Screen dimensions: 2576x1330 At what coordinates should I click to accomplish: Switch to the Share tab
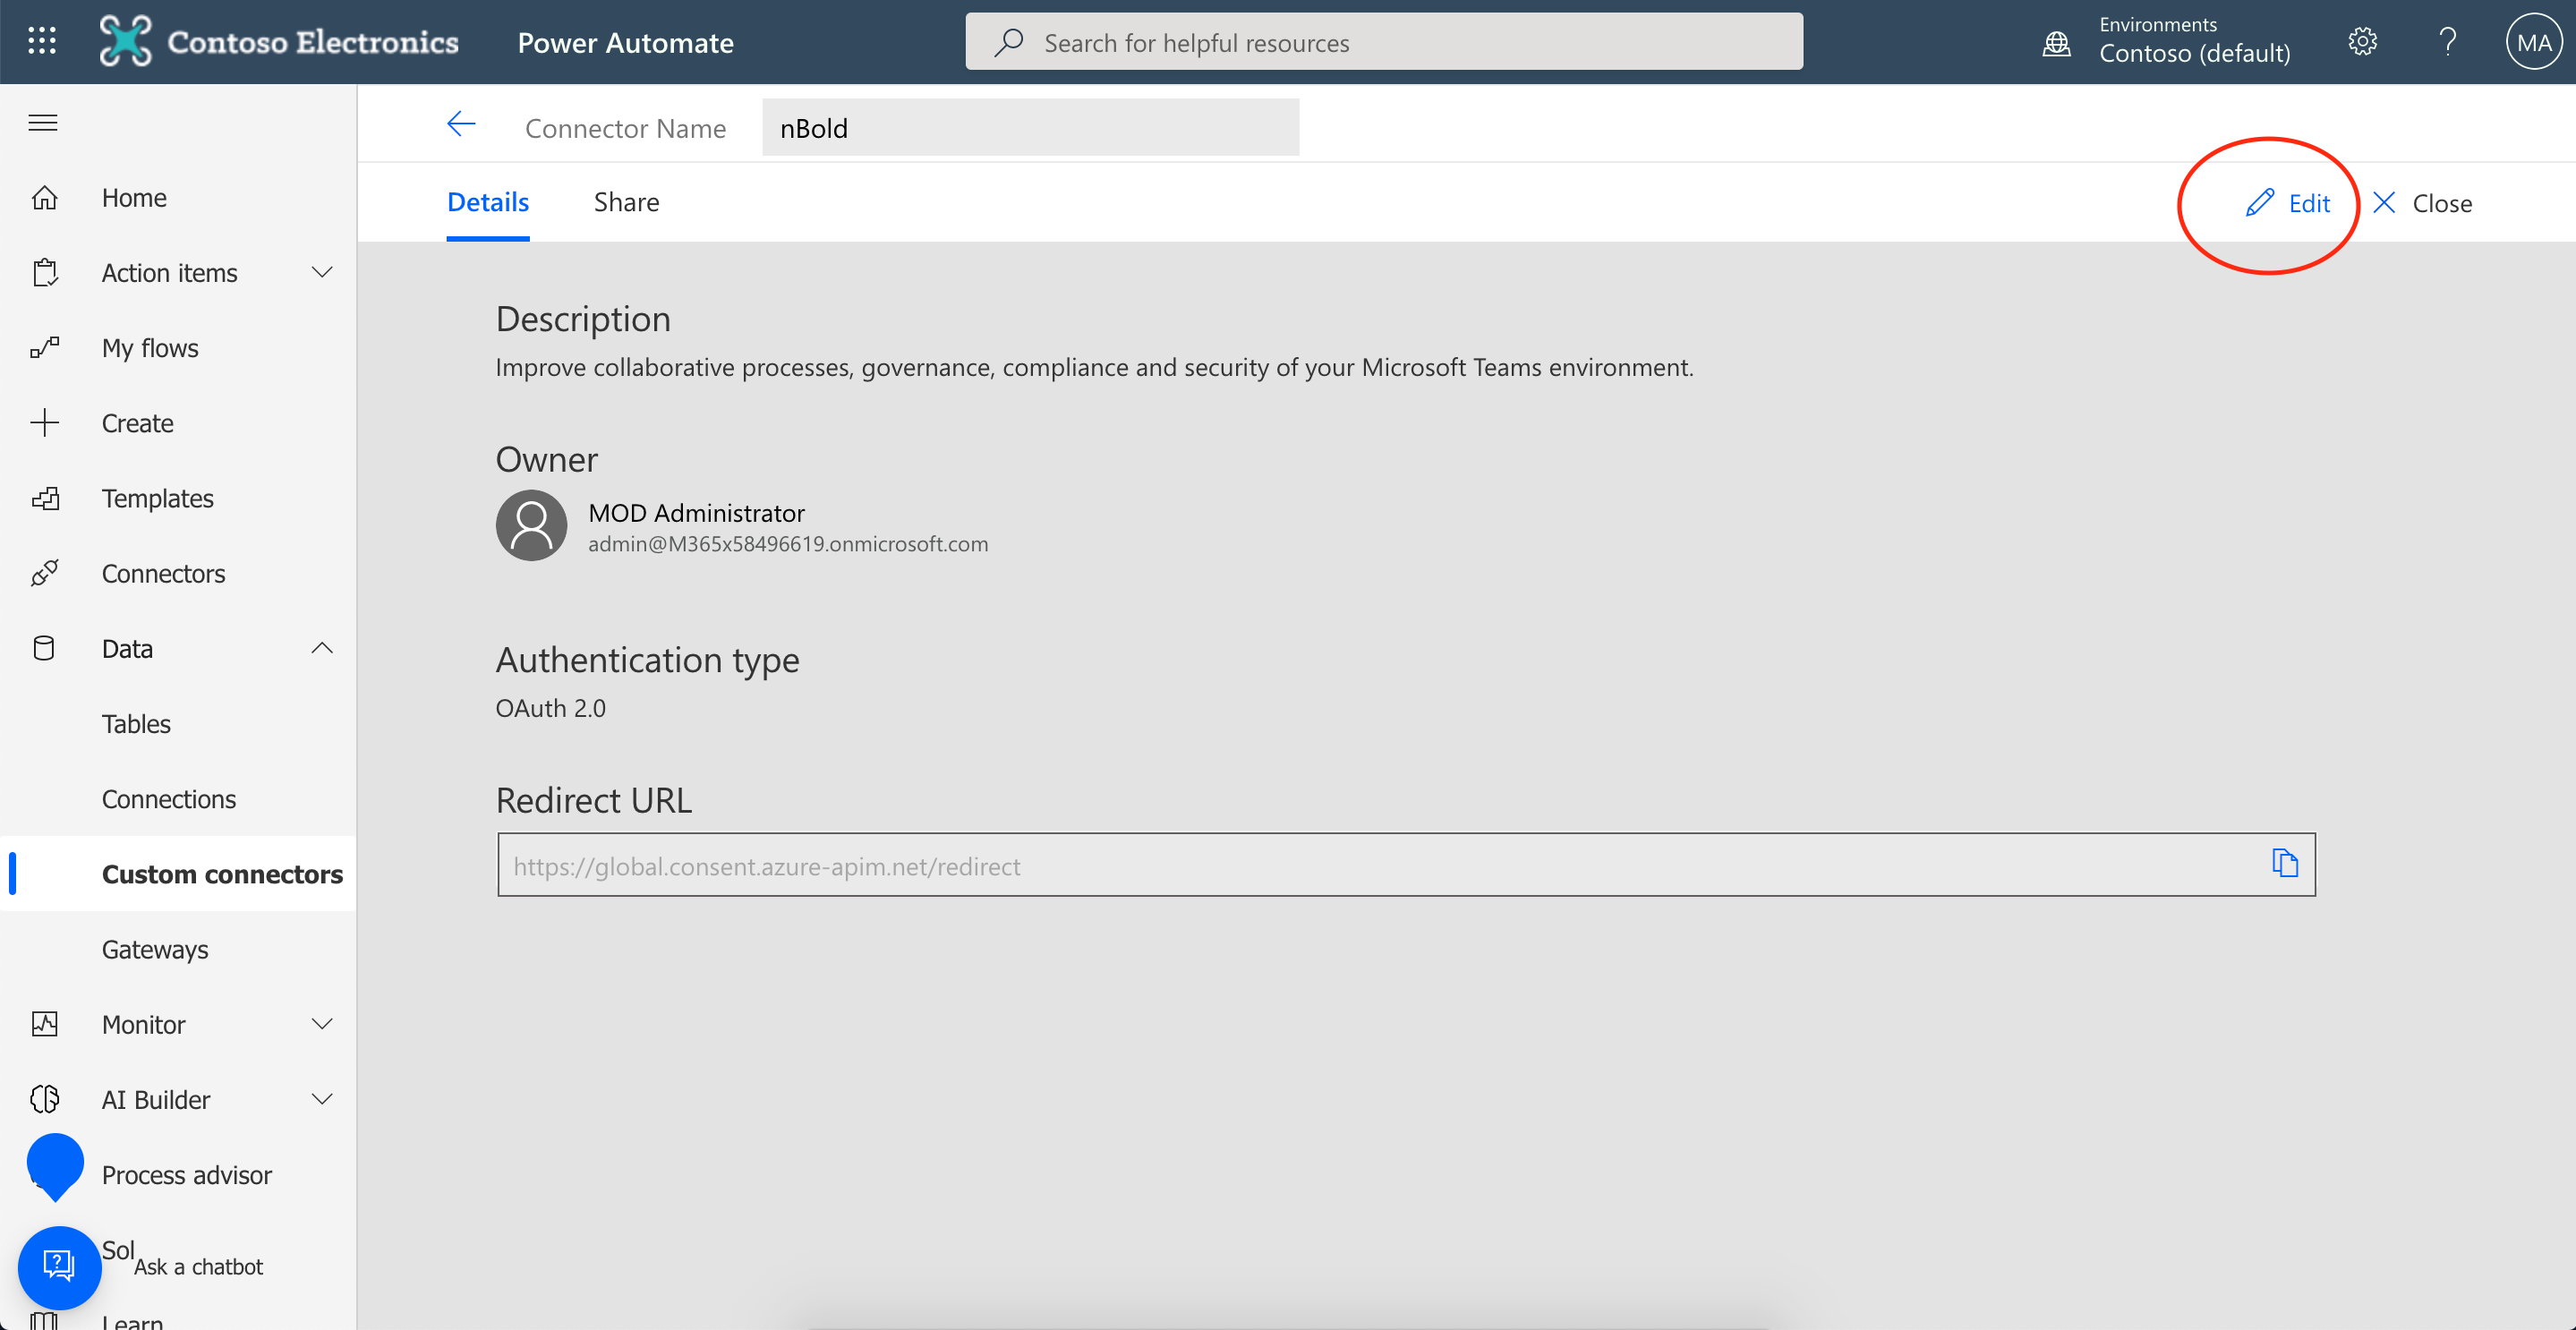pos(626,202)
